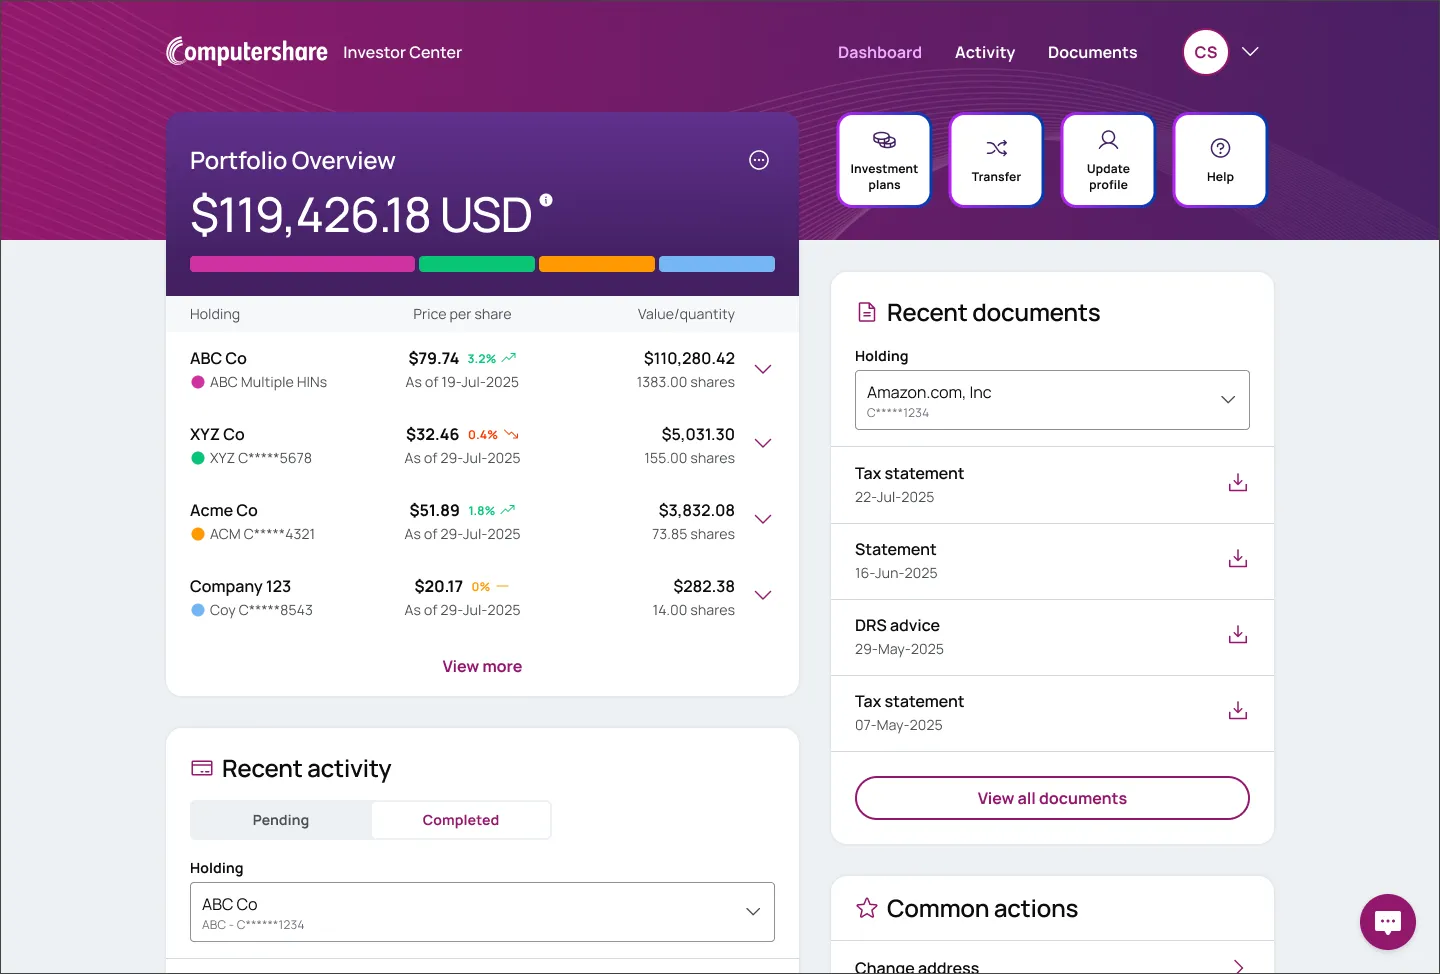
Task: Open Amazon.com, Inc holding dropdown
Action: 1052,400
